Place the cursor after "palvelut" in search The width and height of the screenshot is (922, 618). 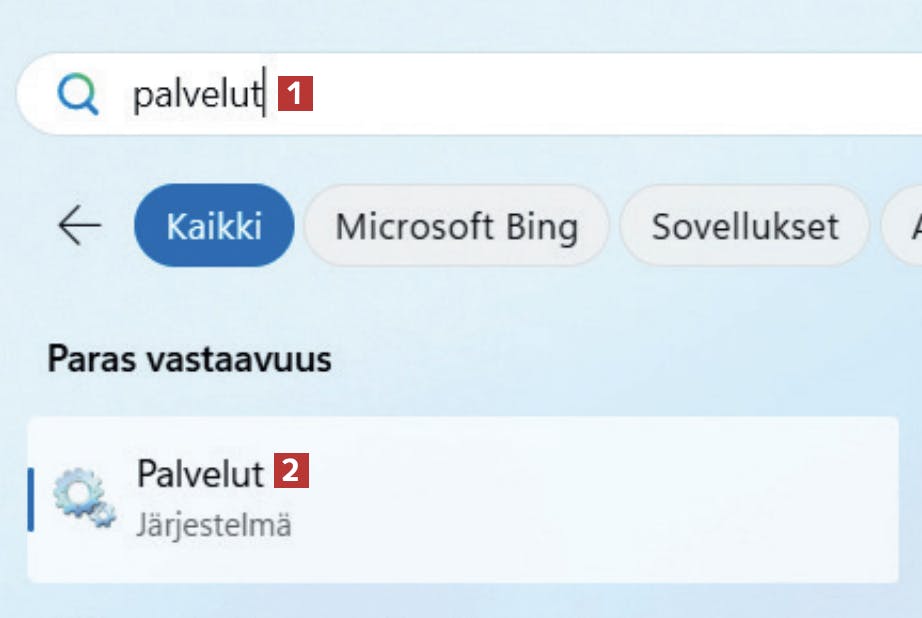[x=264, y=95]
